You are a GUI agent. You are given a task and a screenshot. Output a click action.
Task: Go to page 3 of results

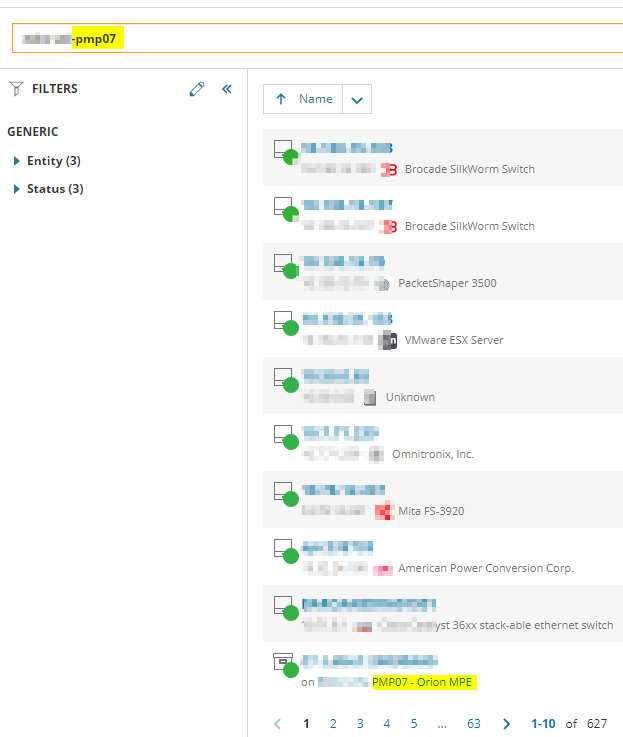coord(360,723)
